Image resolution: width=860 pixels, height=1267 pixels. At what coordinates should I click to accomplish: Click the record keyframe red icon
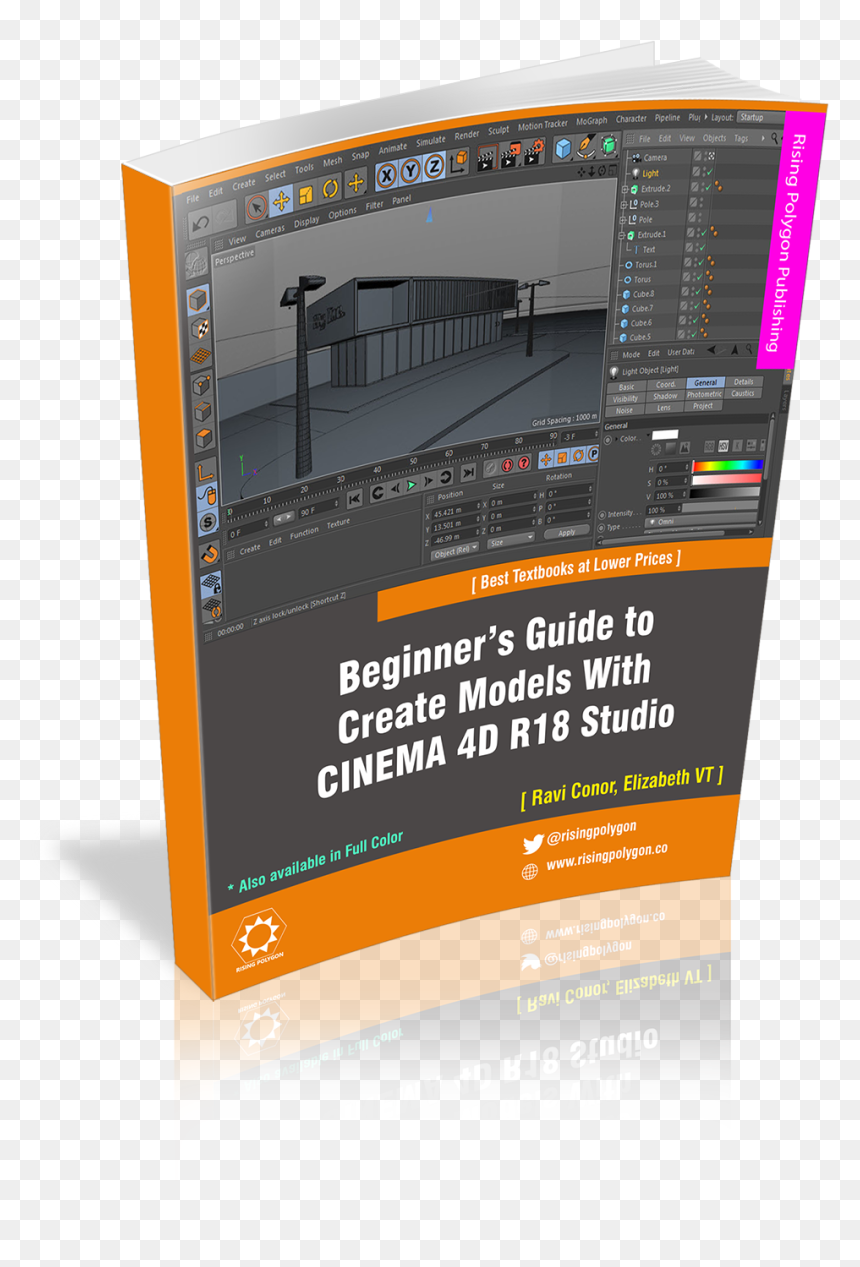[508, 466]
